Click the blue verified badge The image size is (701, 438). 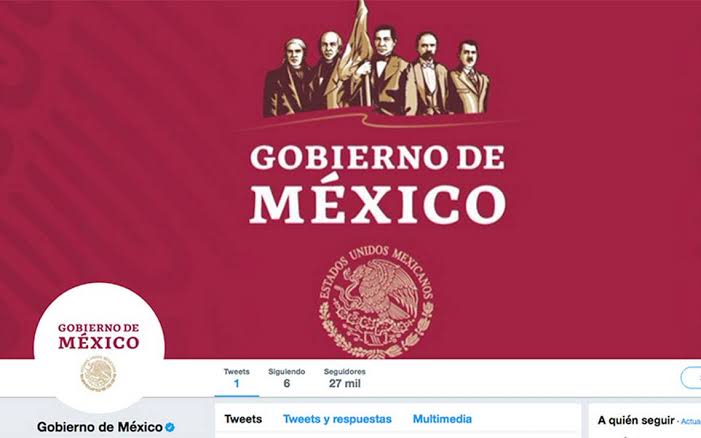point(170,427)
